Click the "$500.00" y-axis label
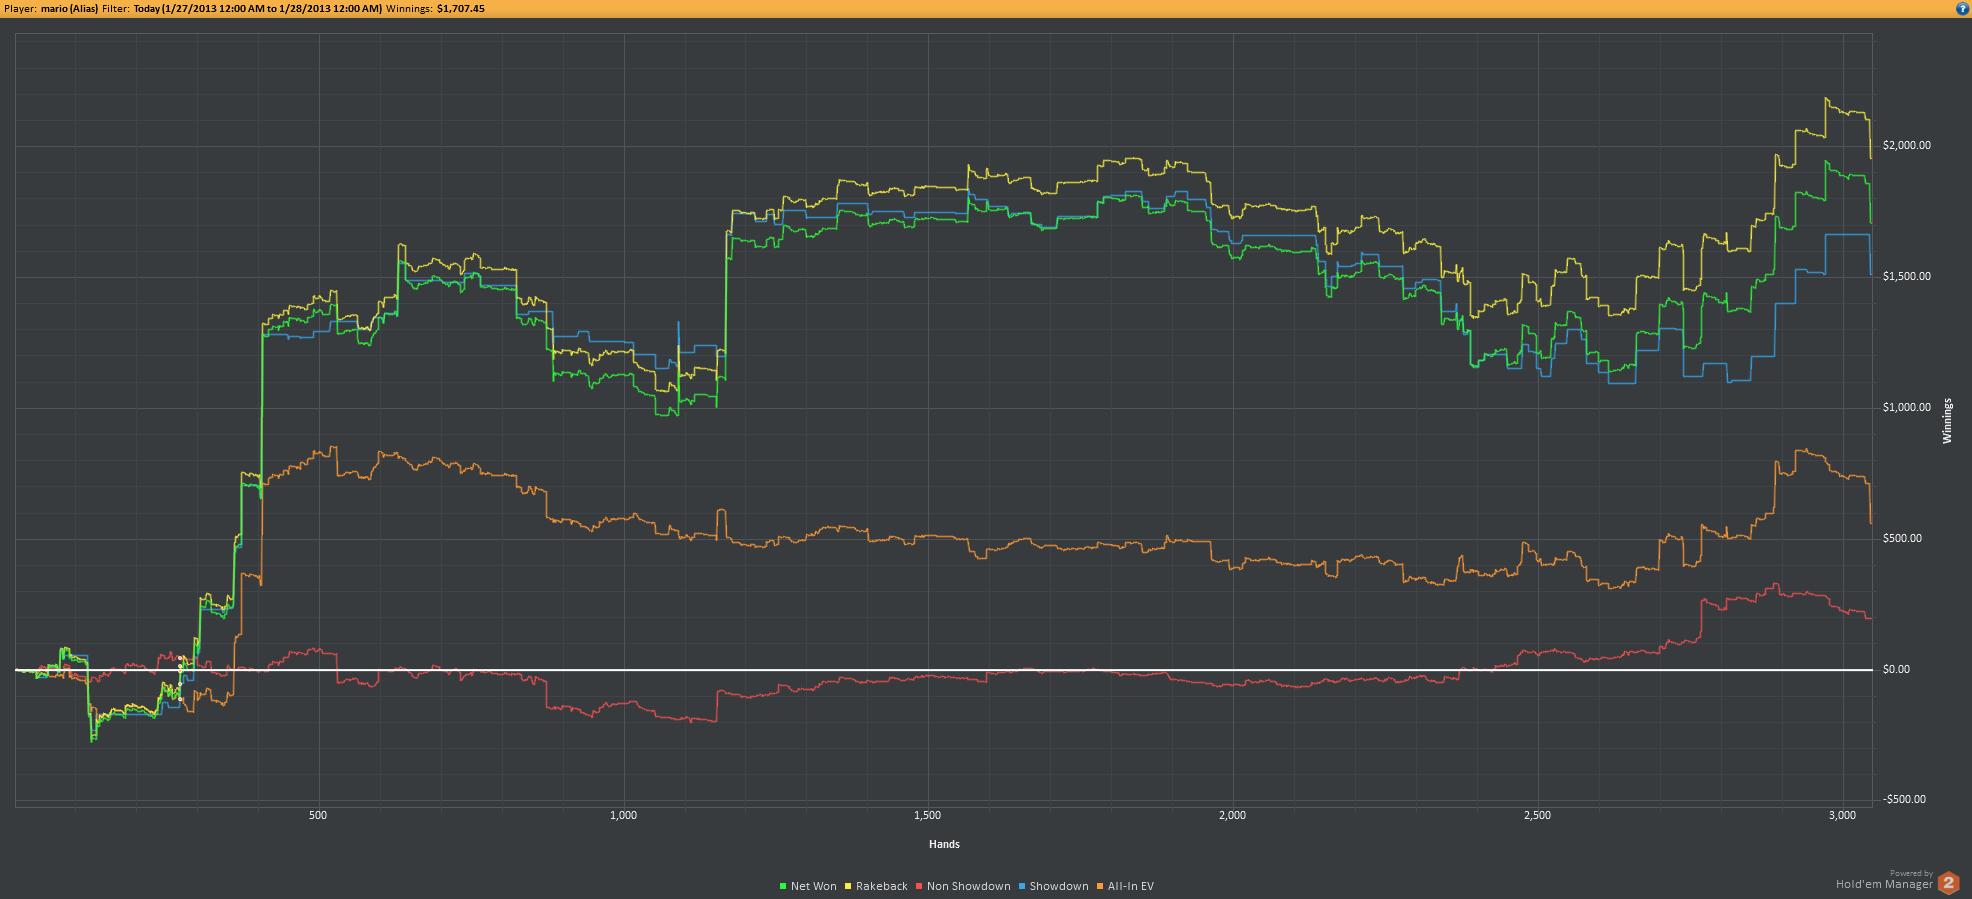 [1902, 539]
